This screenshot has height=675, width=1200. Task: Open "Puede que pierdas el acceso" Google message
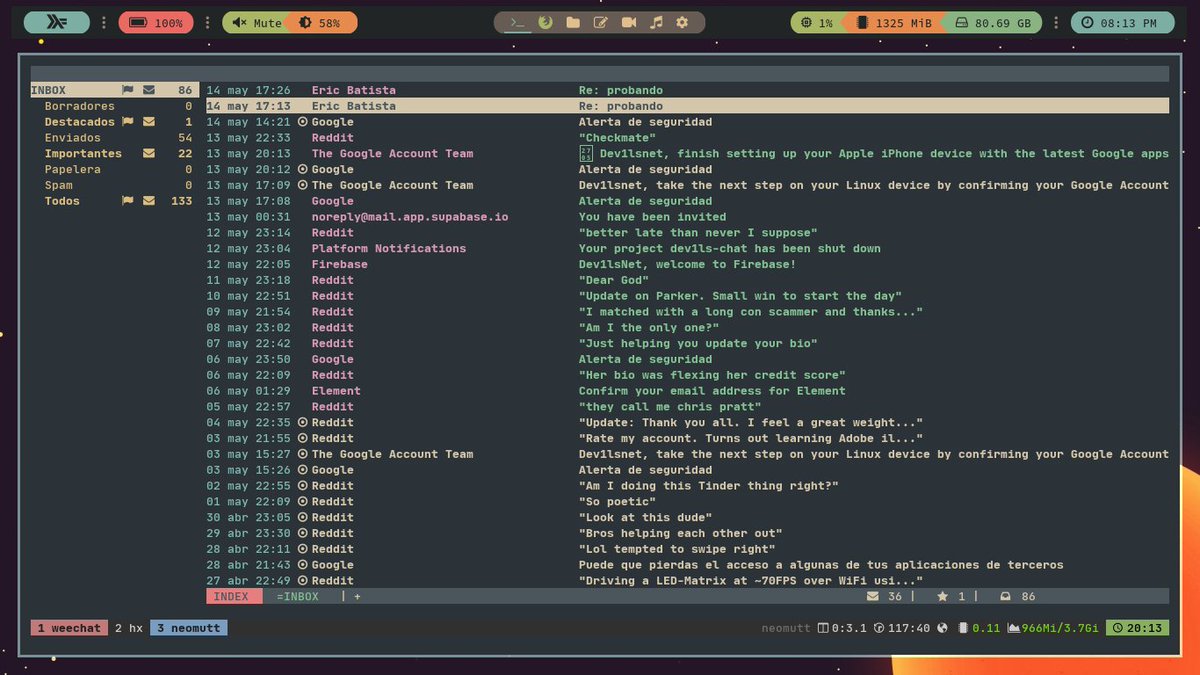click(x=687, y=565)
